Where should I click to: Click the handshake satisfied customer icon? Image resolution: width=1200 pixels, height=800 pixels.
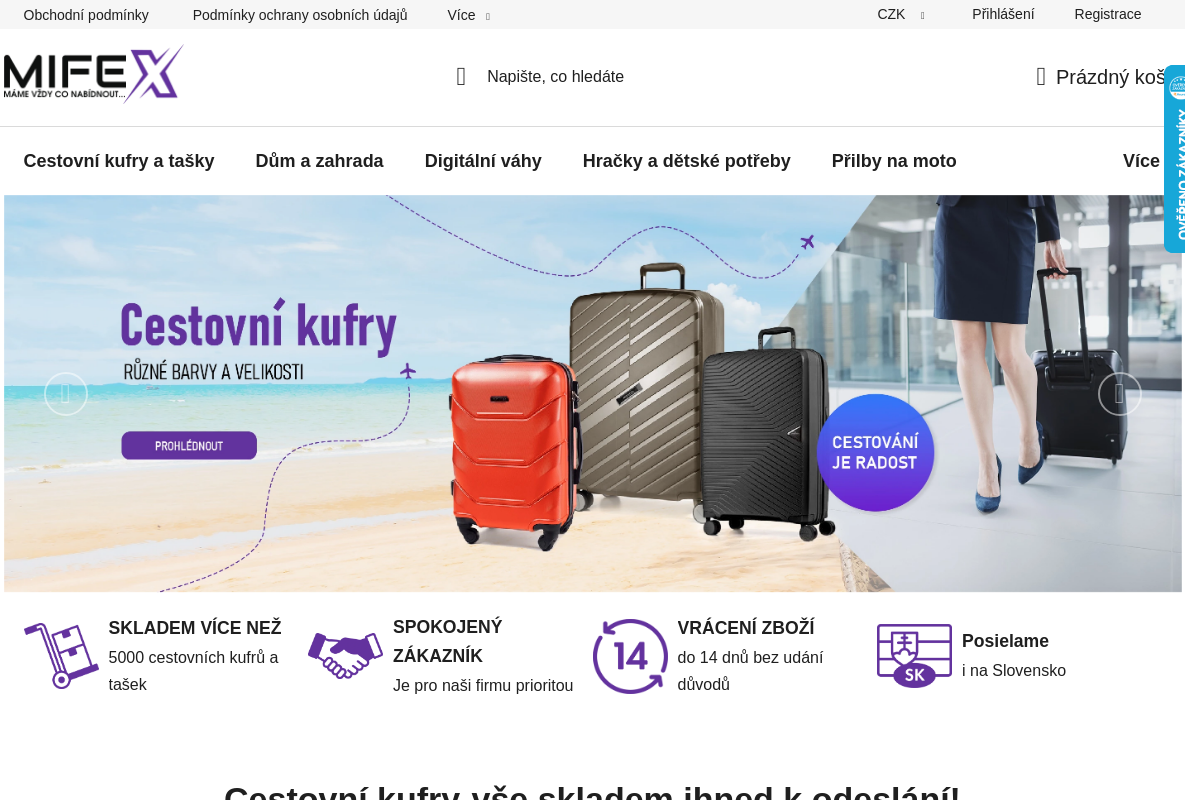[345, 656]
